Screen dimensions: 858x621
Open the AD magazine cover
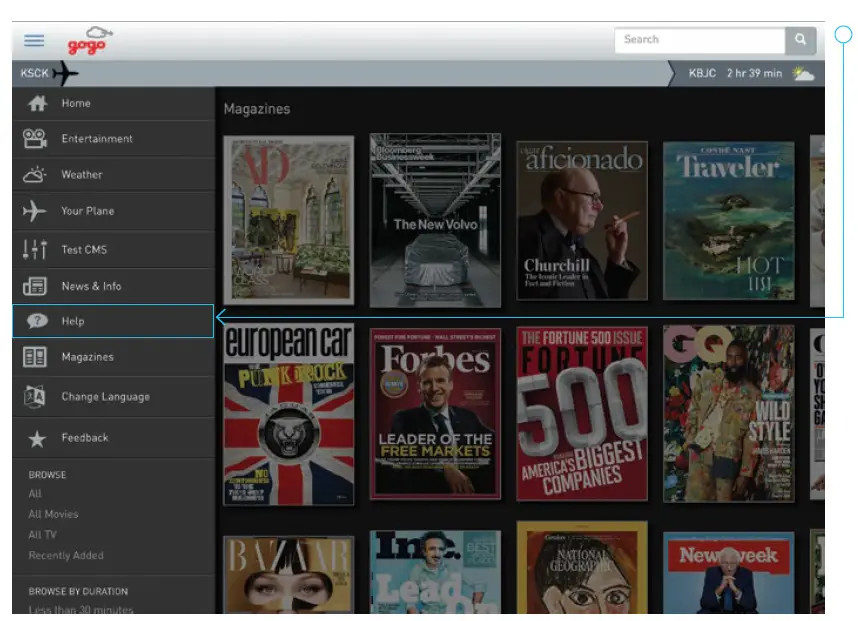click(289, 220)
